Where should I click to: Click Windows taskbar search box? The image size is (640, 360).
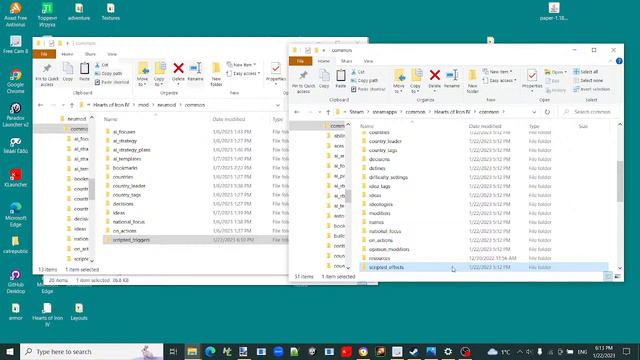(92, 351)
